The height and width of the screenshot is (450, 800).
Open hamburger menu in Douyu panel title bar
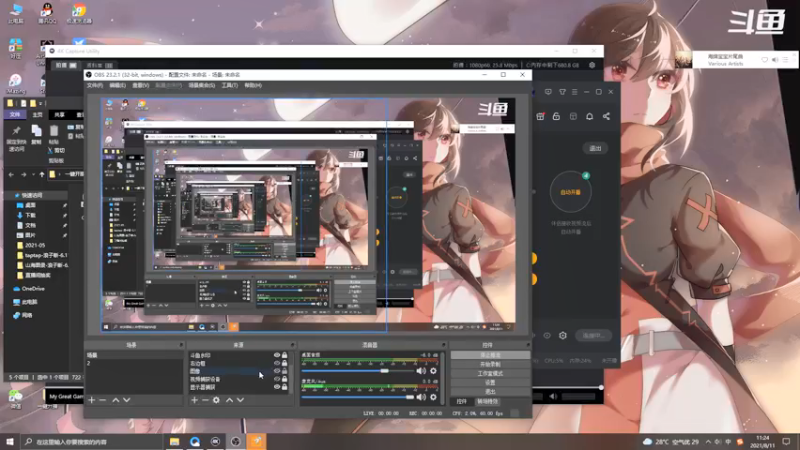(x=574, y=92)
